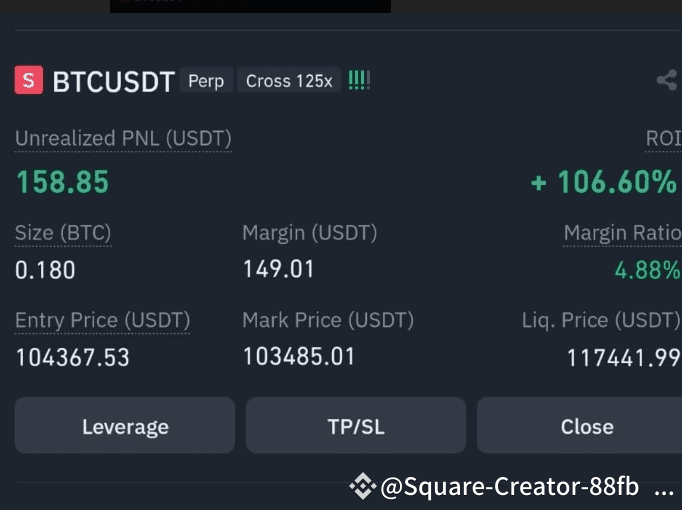The image size is (682, 510).
Task: Tap the Size (BTC) label
Action: [x=63, y=233]
